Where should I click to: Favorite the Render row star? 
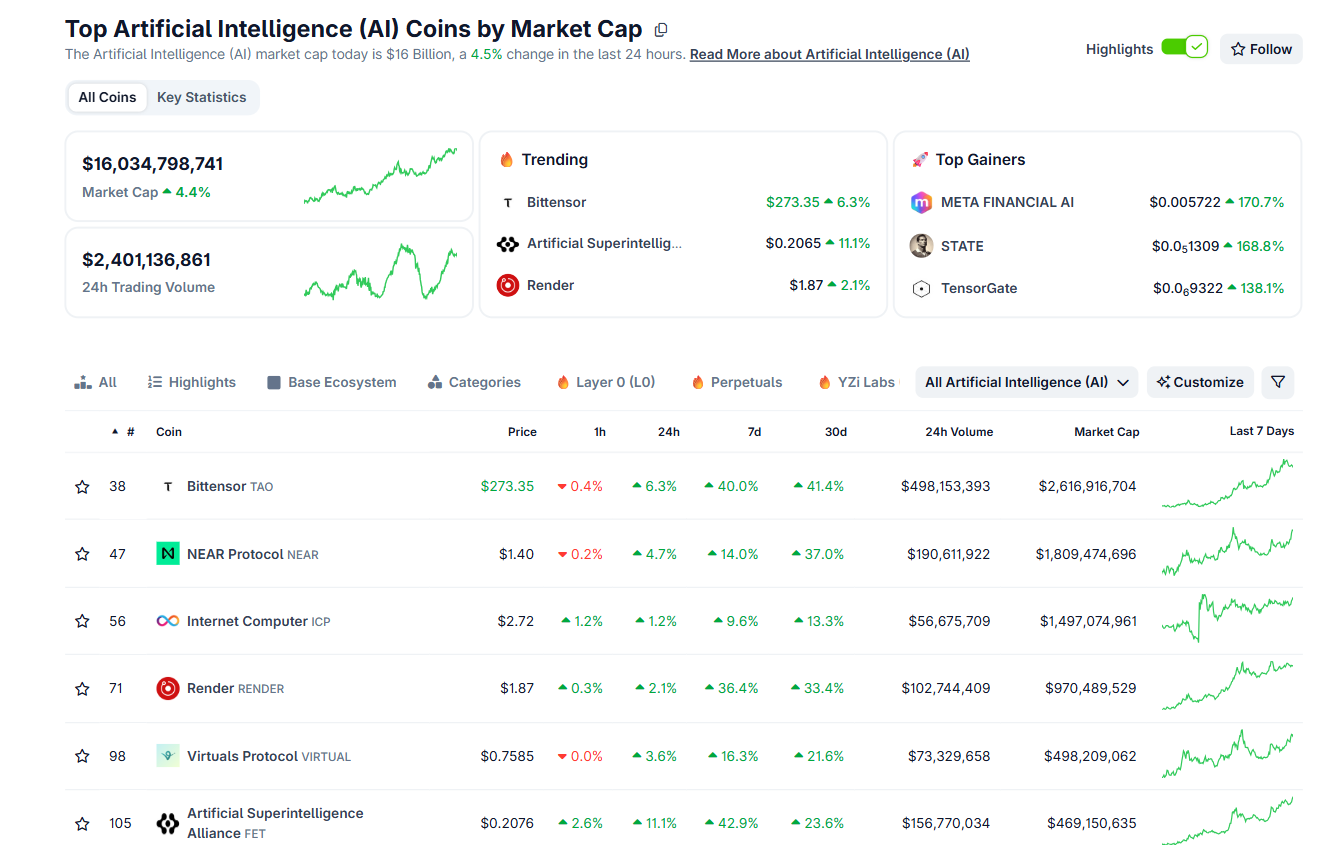[82, 688]
